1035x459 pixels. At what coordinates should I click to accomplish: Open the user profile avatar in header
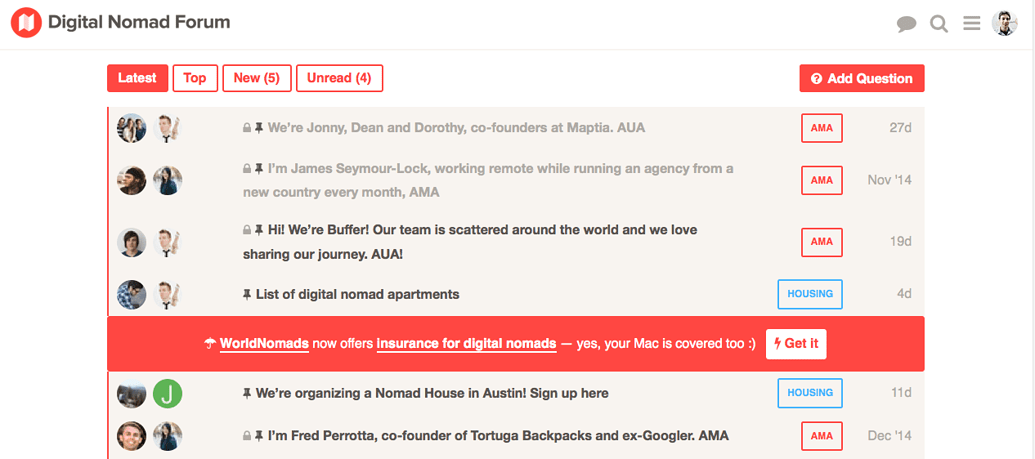(x=1004, y=23)
